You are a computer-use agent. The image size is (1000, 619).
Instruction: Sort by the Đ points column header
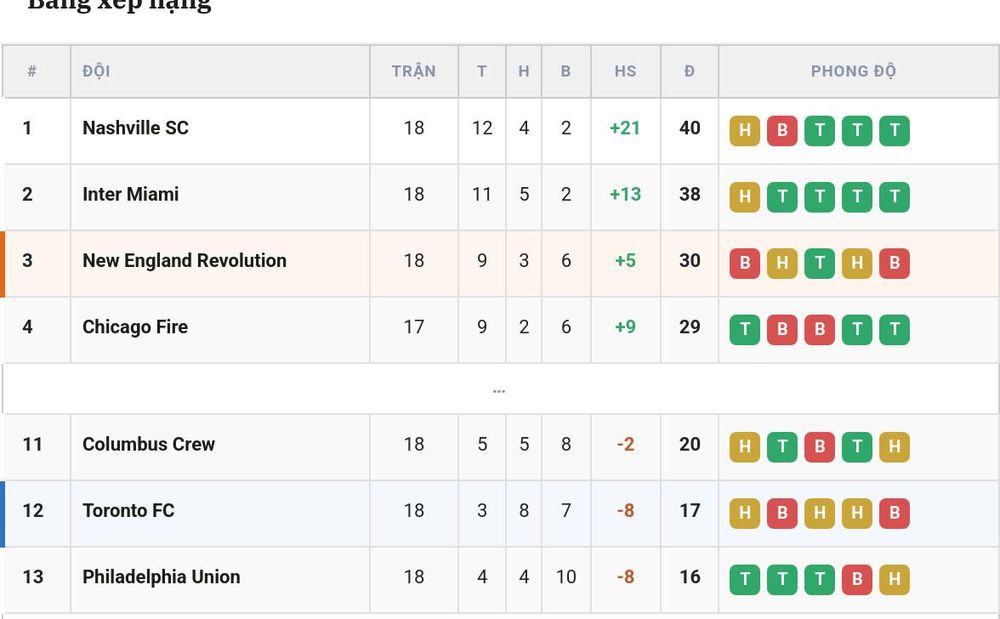tap(689, 71)
